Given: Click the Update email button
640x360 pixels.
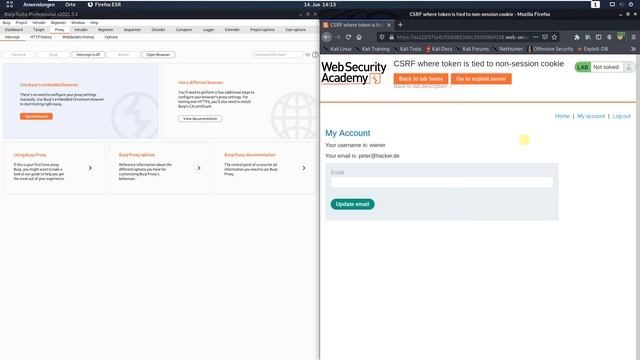Looking at the screenshot, I should click(352, 204).
